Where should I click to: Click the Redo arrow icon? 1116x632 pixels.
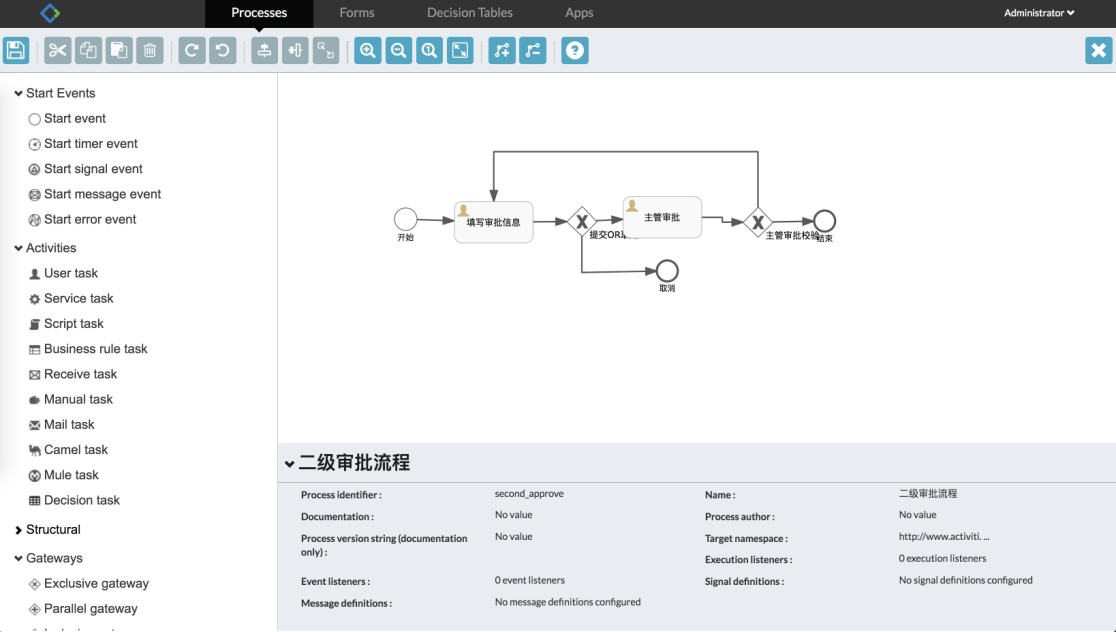tap(192, 50)
